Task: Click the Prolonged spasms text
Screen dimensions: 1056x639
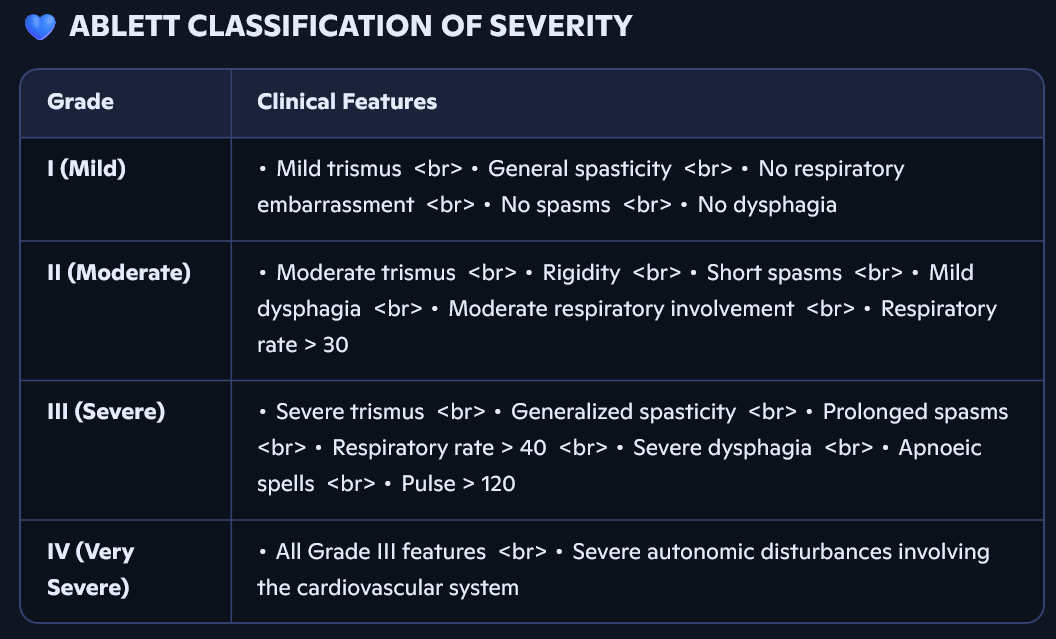Action: [x=915, y=412]
